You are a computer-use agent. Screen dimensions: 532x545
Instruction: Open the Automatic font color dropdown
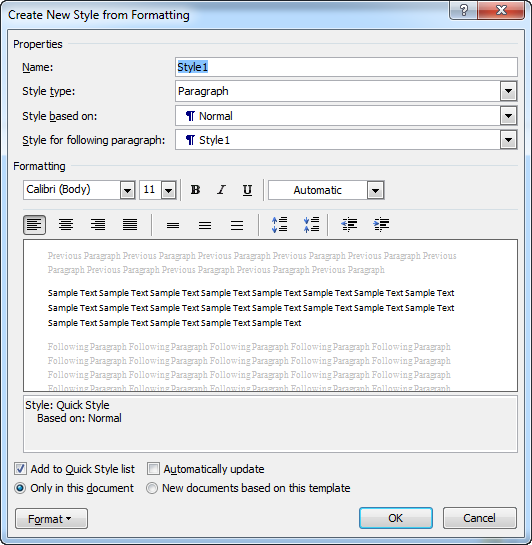coord(375,190)
